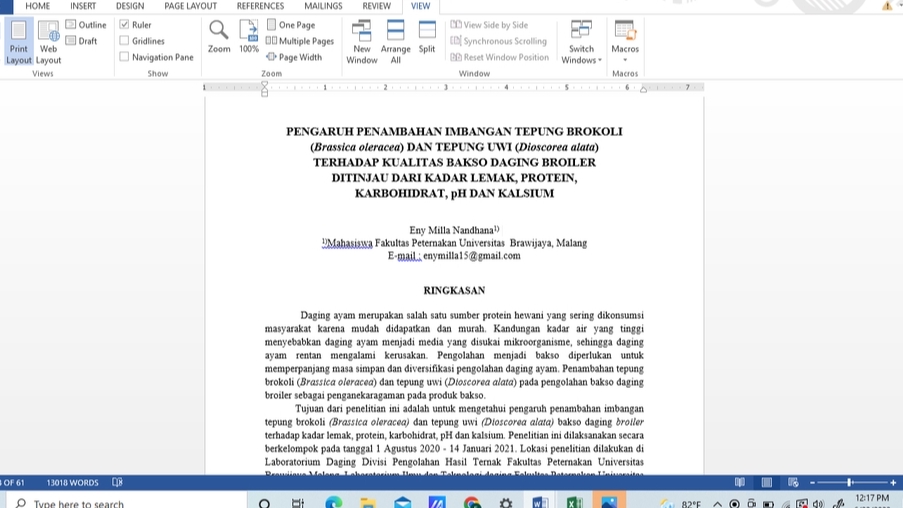This screenshot has height=508, width=903.
Task: Select Multiple Pages zoom
Action: pos(300,41)
